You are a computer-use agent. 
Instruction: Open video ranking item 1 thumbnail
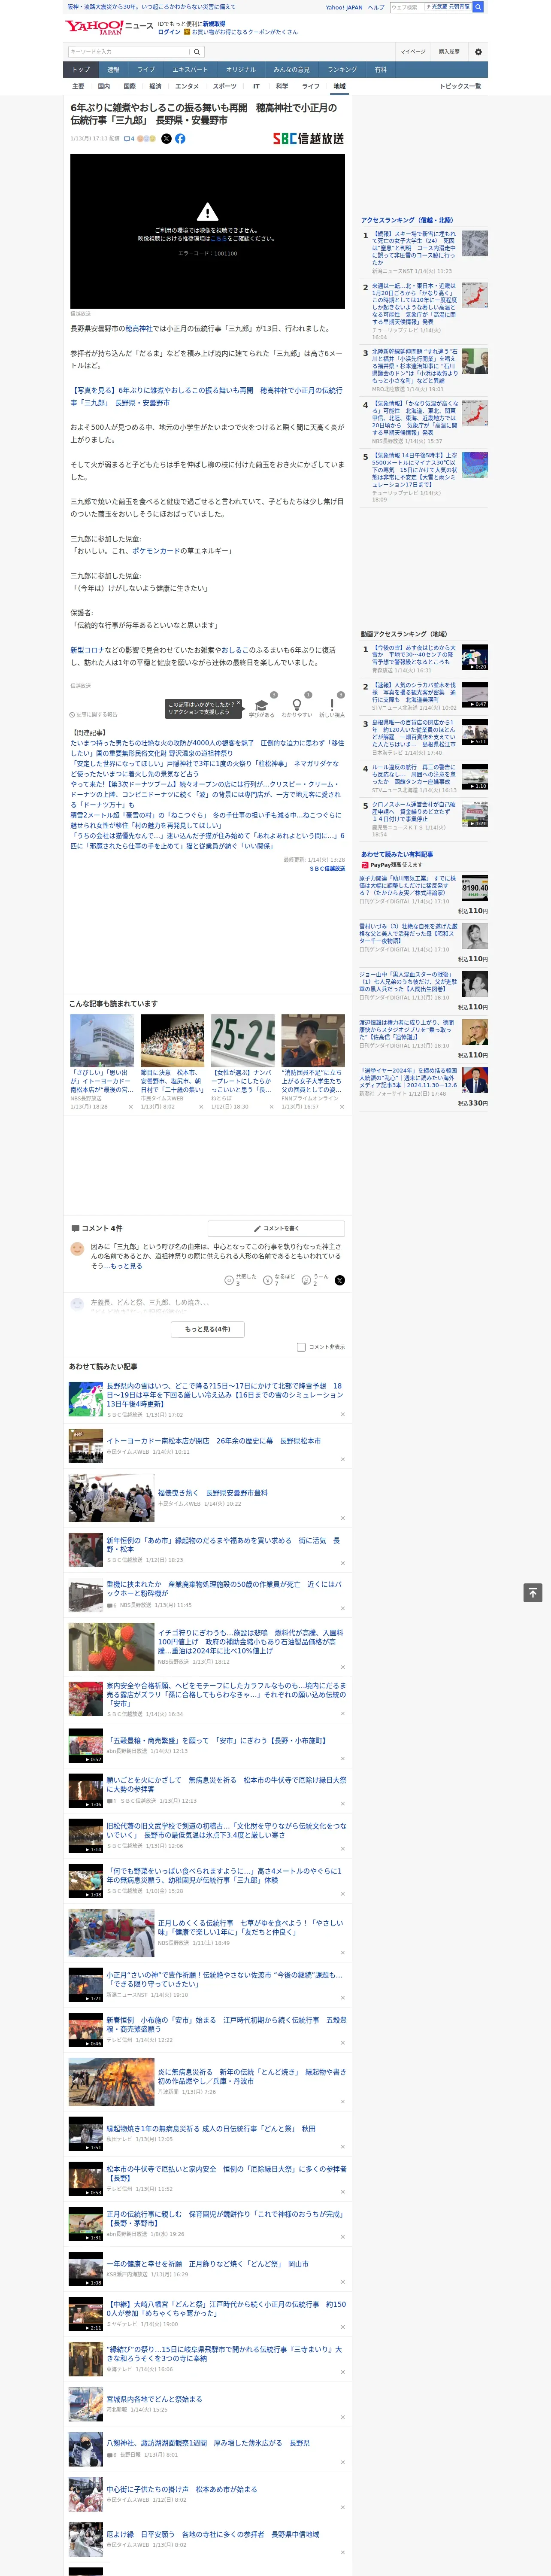pos(475,657)
